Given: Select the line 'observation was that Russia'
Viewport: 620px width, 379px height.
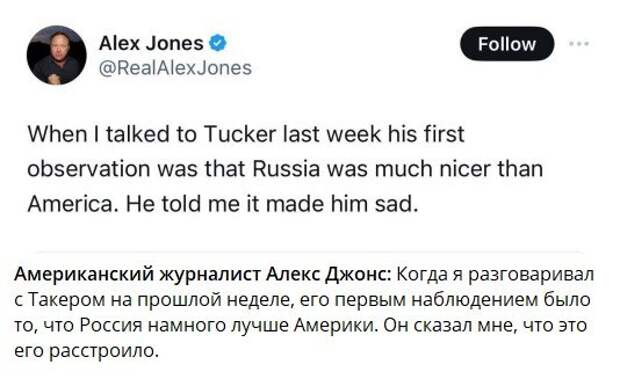Looking at the screenshot, I should pos(285,169).
